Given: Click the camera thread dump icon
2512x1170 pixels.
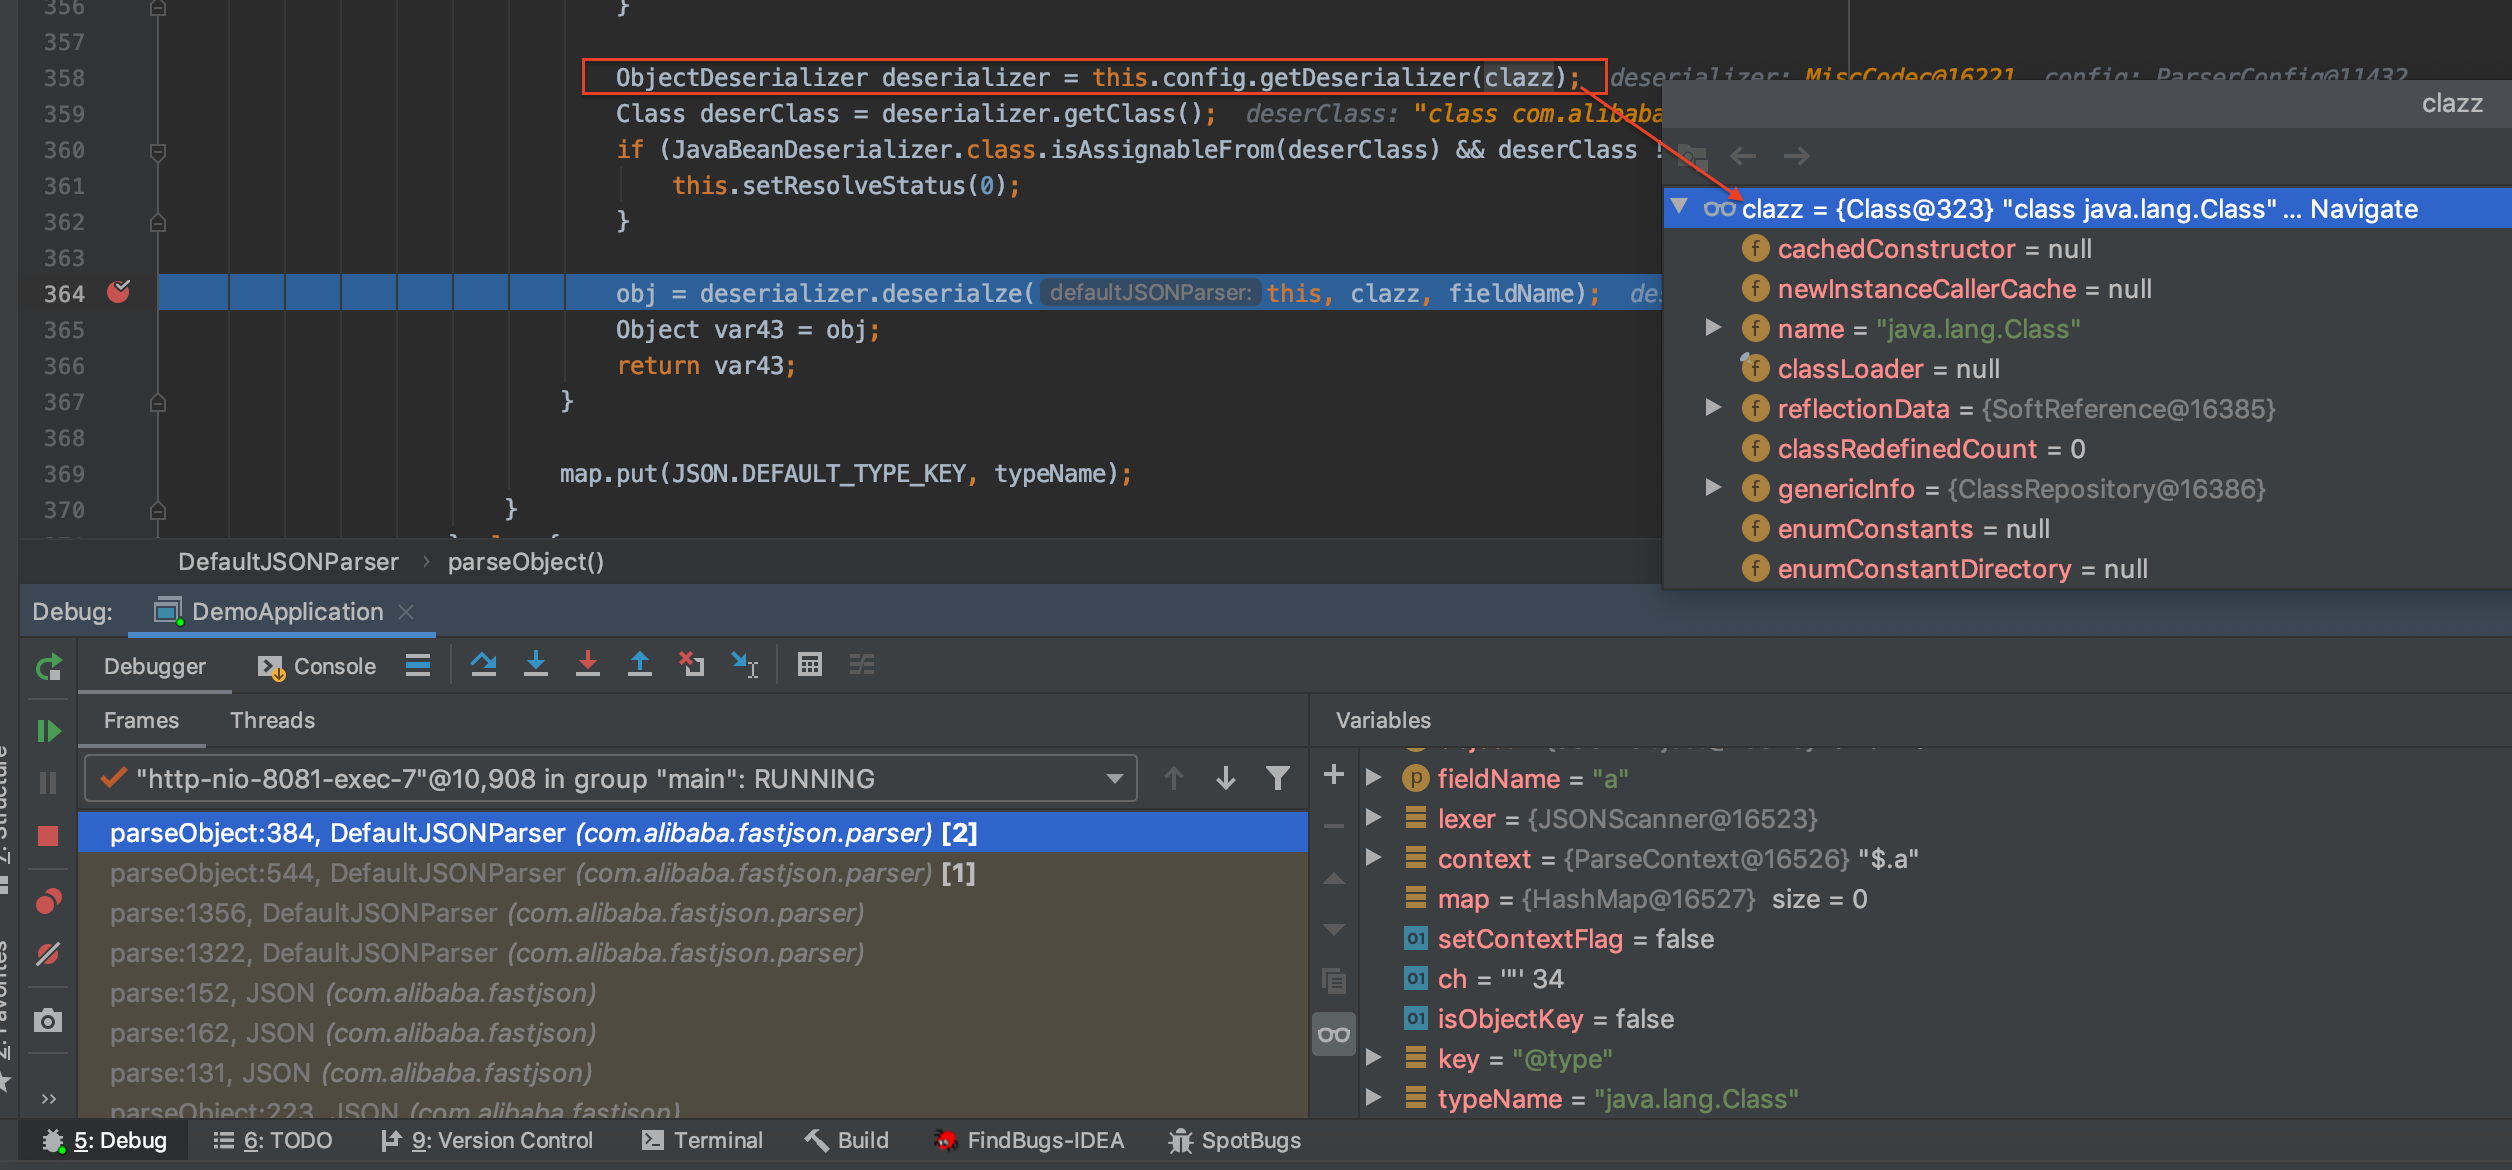Looking at the screenshot, I should [x=48, y=1021].
